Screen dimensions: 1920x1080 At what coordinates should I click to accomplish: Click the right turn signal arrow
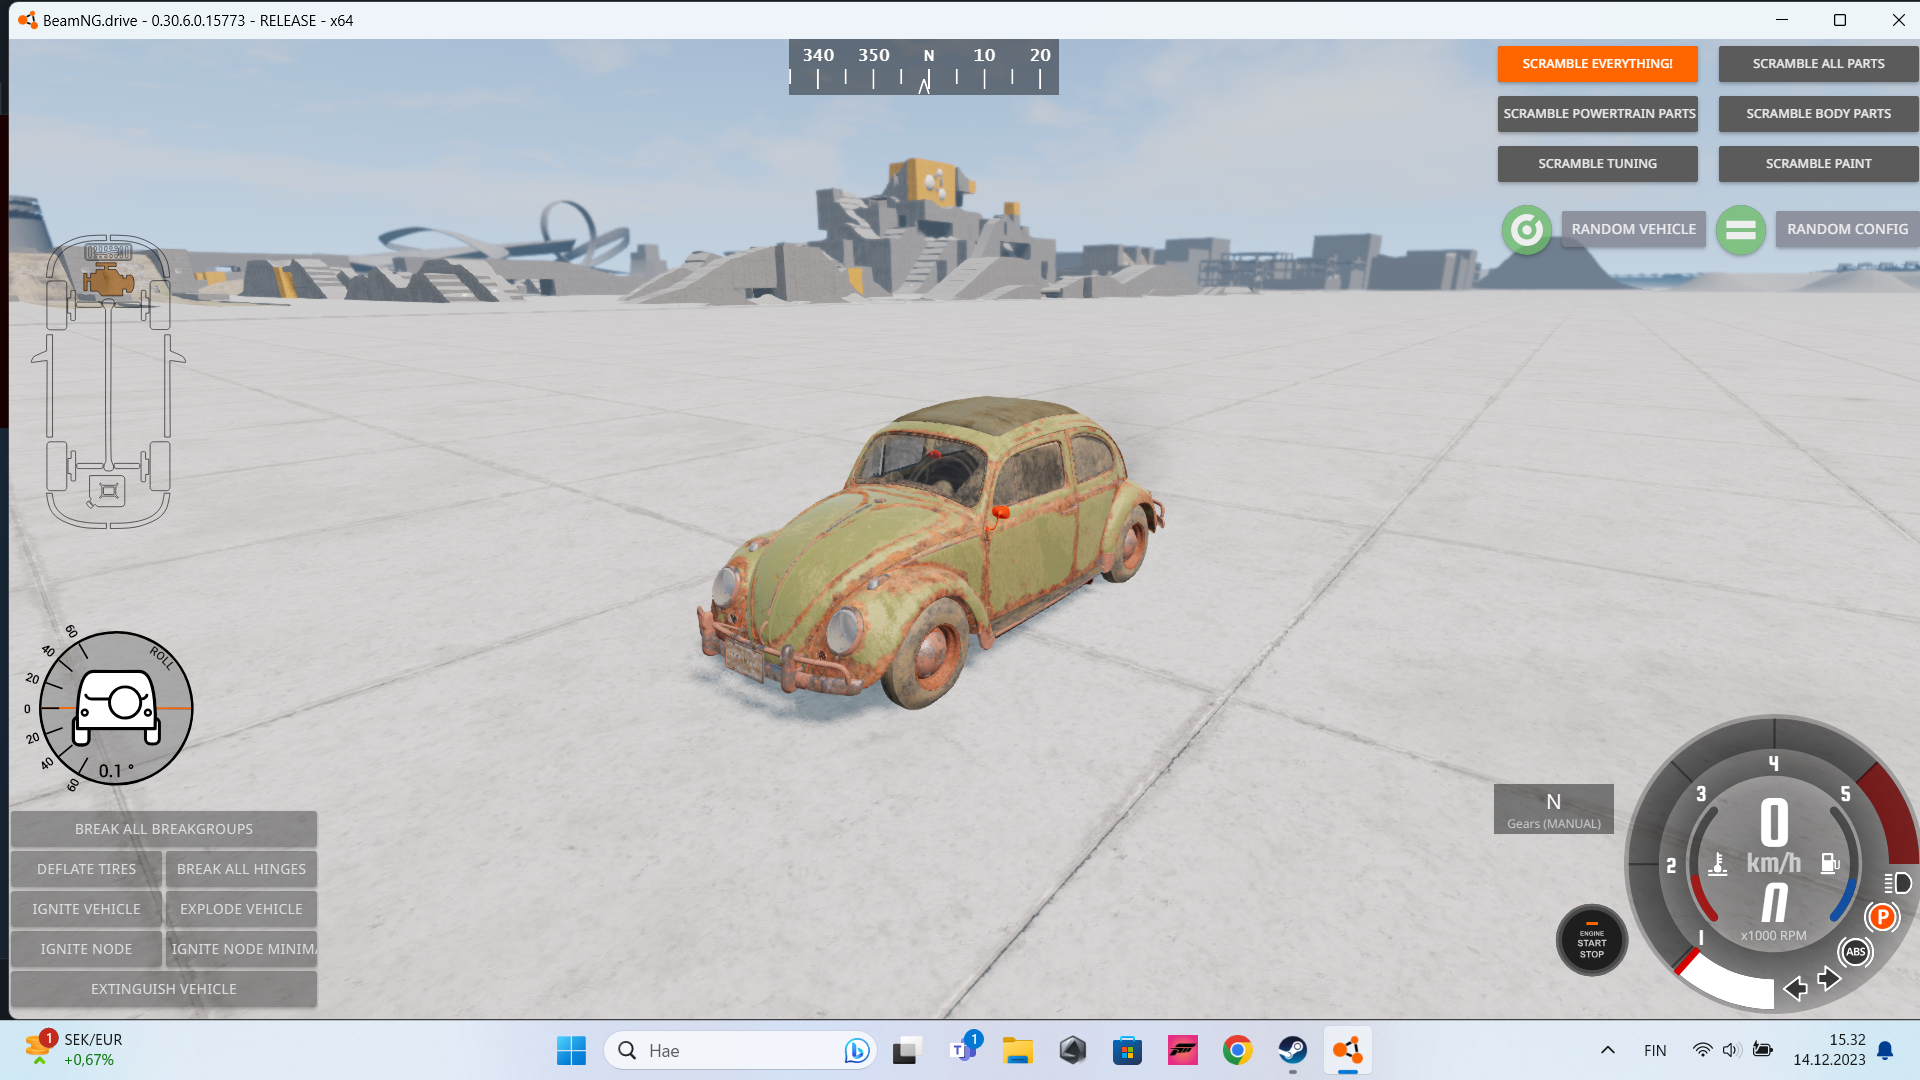click(1829, 978)
